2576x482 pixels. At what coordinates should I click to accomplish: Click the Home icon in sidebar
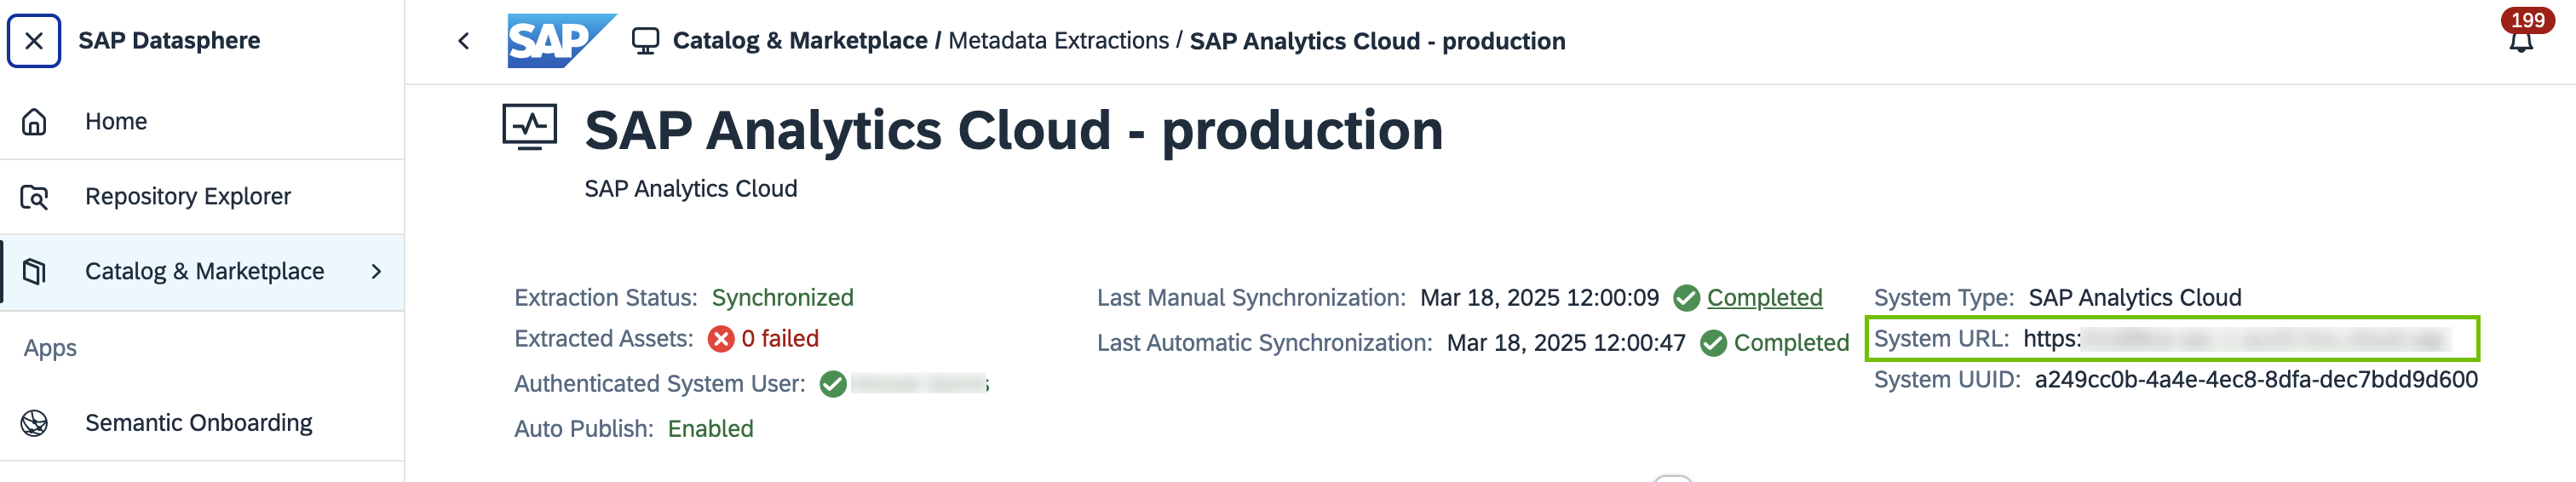pos(34,122)
